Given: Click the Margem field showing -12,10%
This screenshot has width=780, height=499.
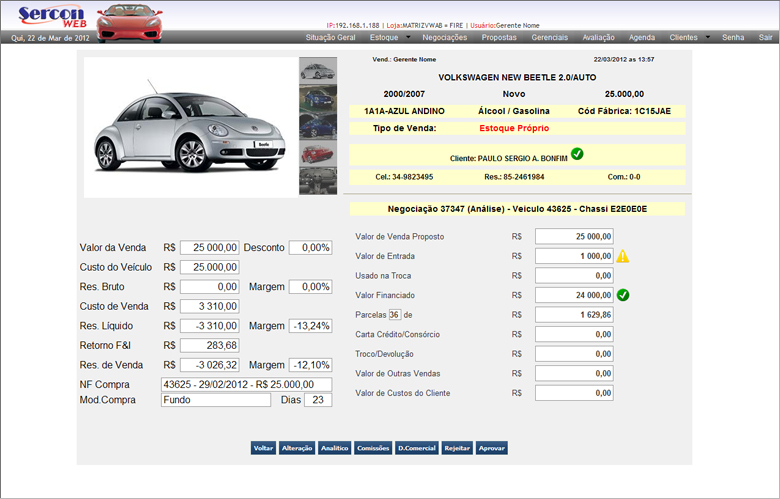Looking at the screenshot, I should coord(310,365).
